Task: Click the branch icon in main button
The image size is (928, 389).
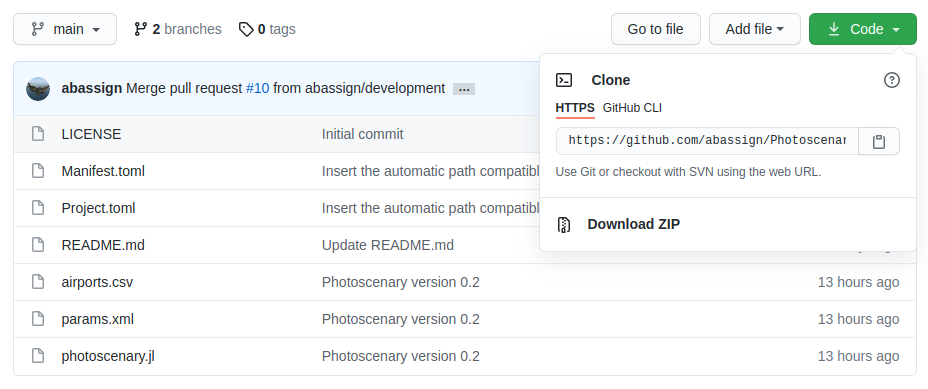Action: [38, 29]
